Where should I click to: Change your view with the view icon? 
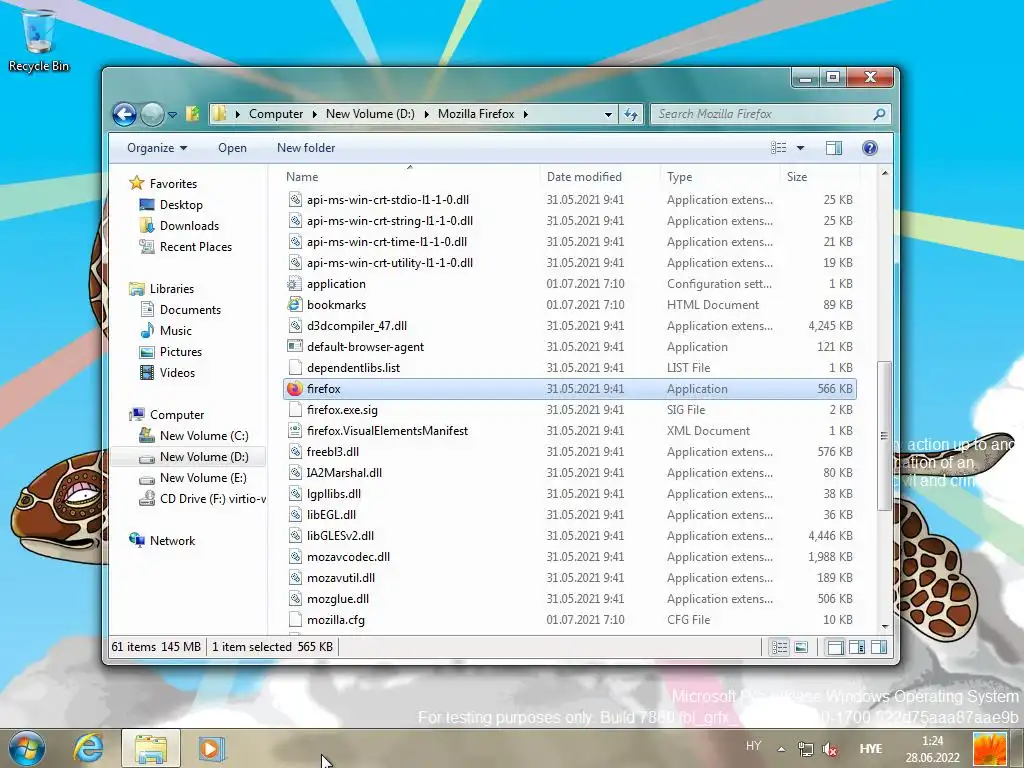(778, 148)
